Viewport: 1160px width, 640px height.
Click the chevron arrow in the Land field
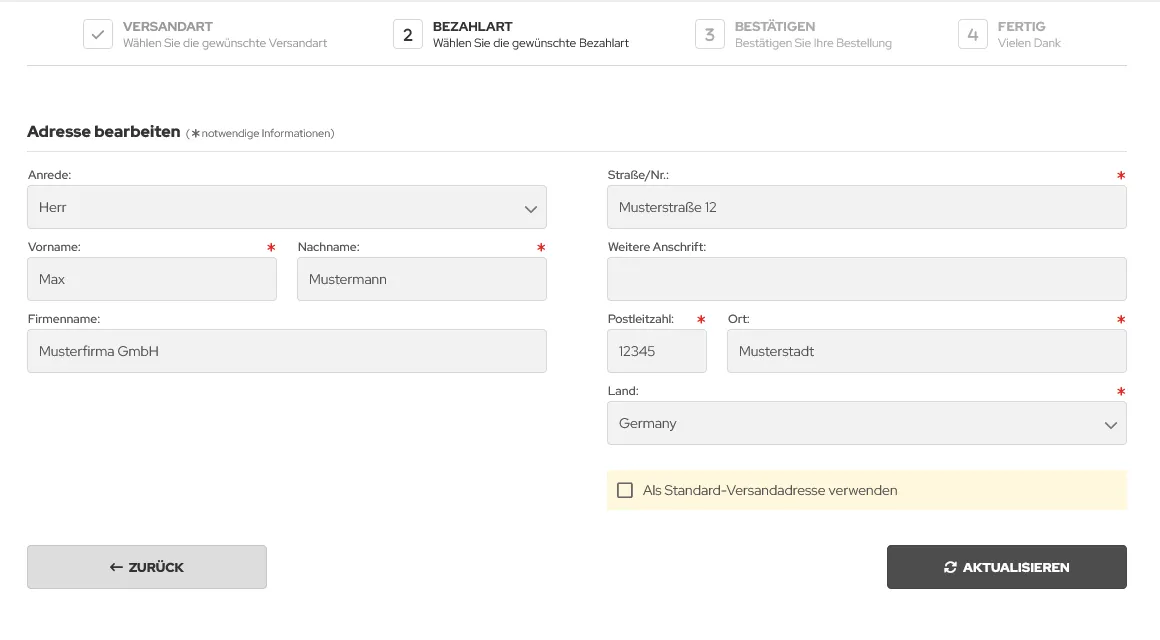tap(1110, 424)
